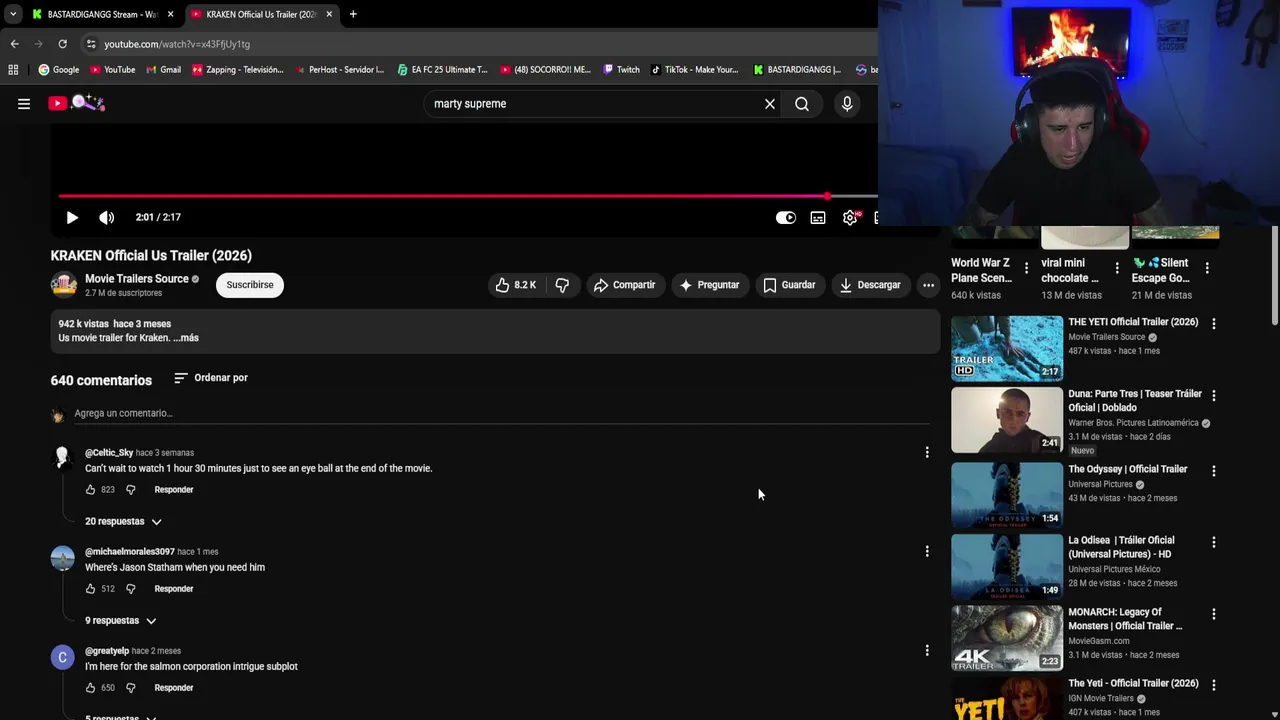Play the paused video

[72, 217]
